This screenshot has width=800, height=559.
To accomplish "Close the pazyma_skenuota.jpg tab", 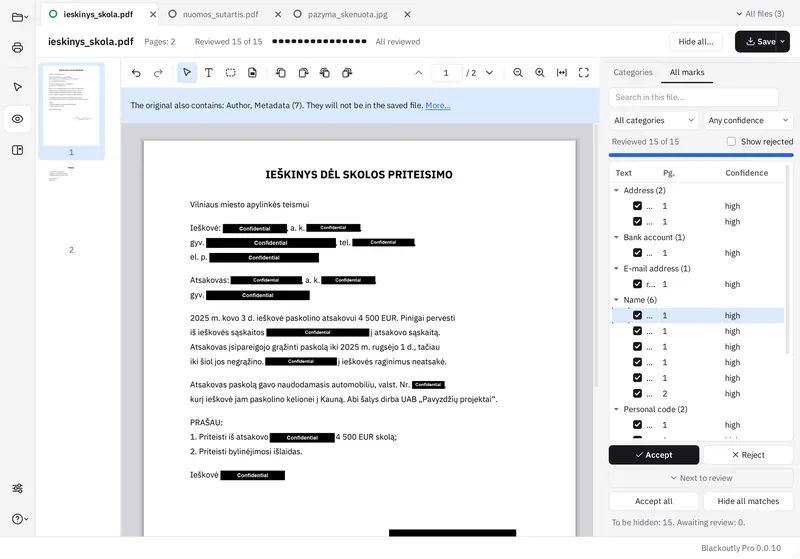I will (407, 15).
